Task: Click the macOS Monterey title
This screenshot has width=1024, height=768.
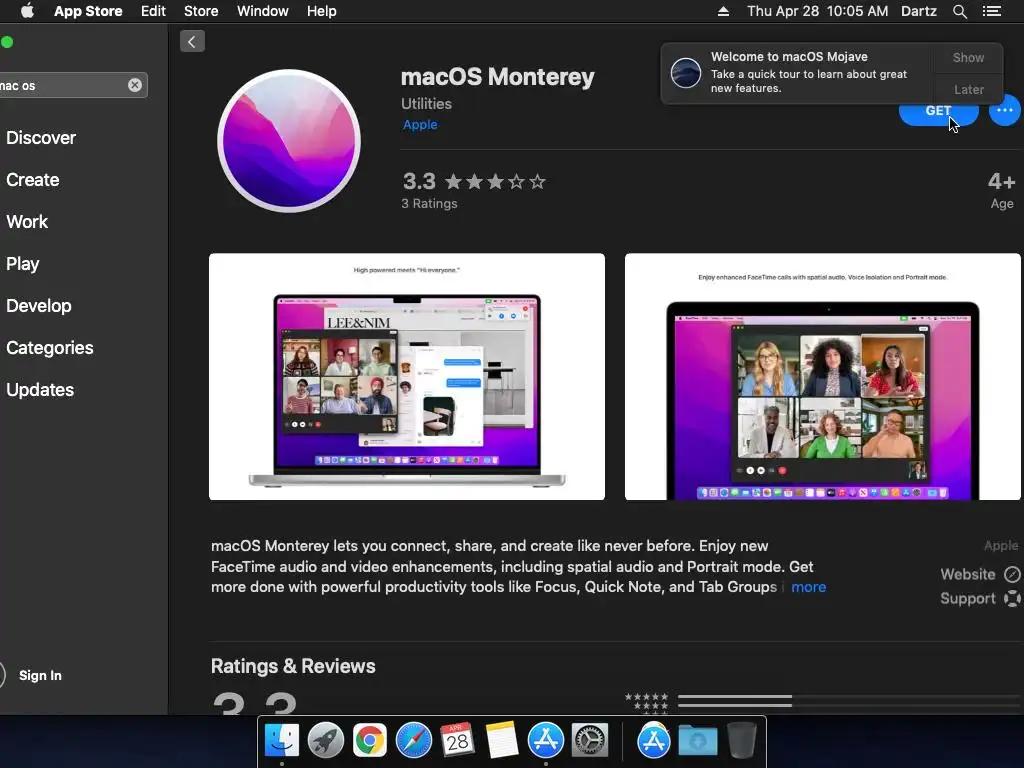Action: pos(498,76)
